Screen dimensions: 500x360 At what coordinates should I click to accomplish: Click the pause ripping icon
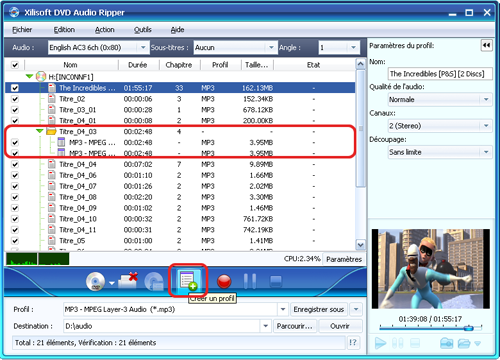click(x=250, y=281)
